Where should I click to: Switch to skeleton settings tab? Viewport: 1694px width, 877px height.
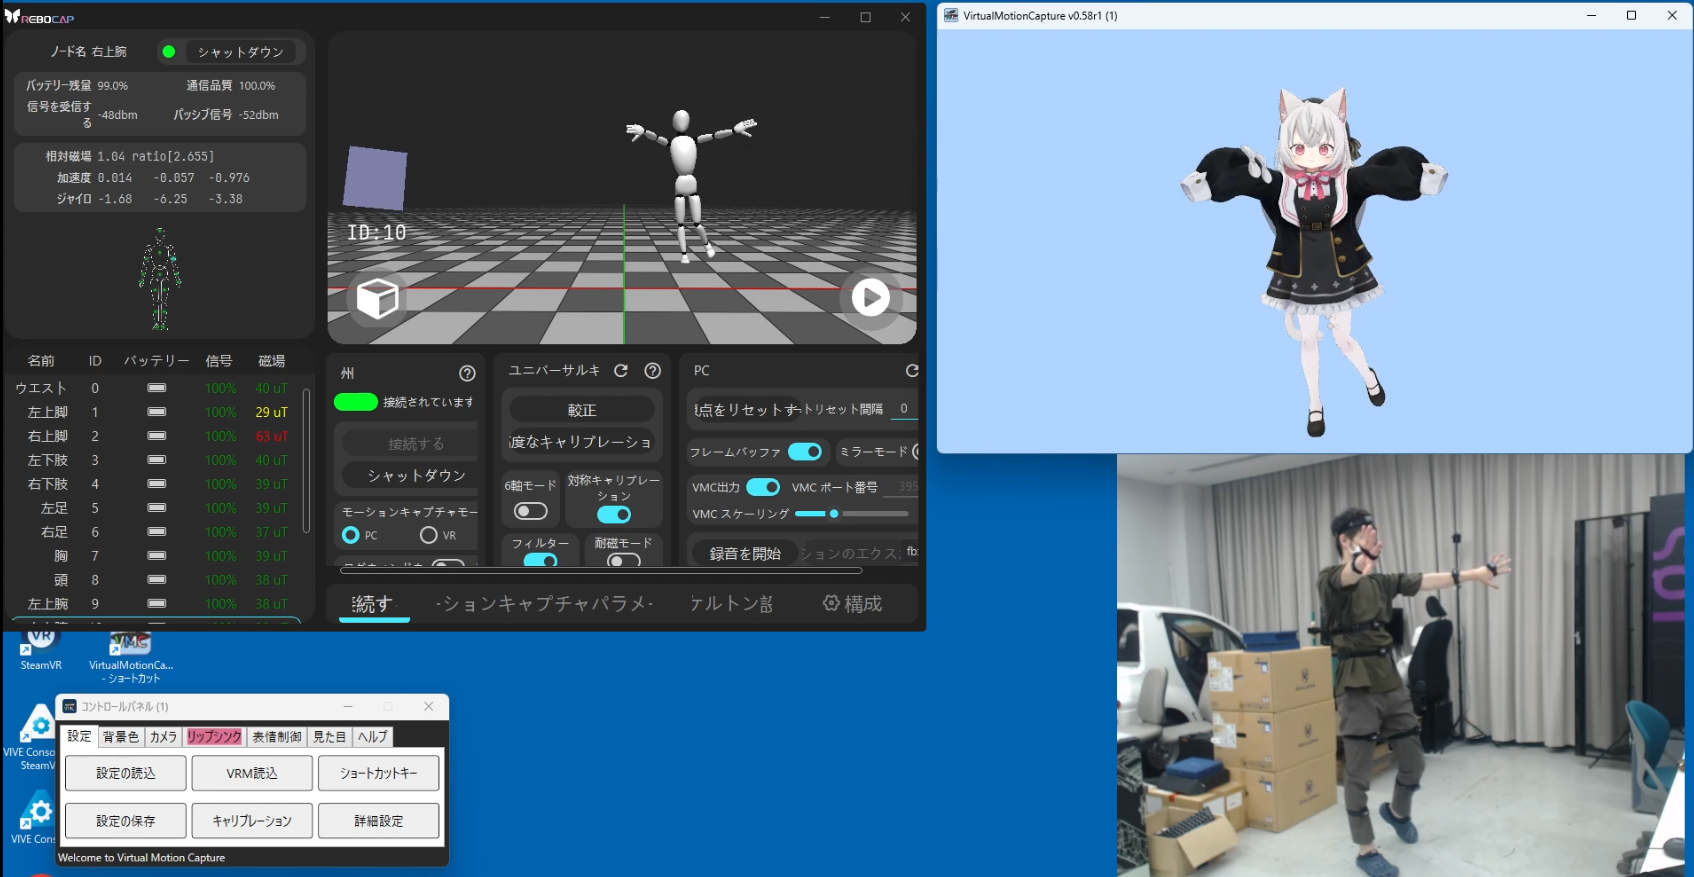pos(731,604)
